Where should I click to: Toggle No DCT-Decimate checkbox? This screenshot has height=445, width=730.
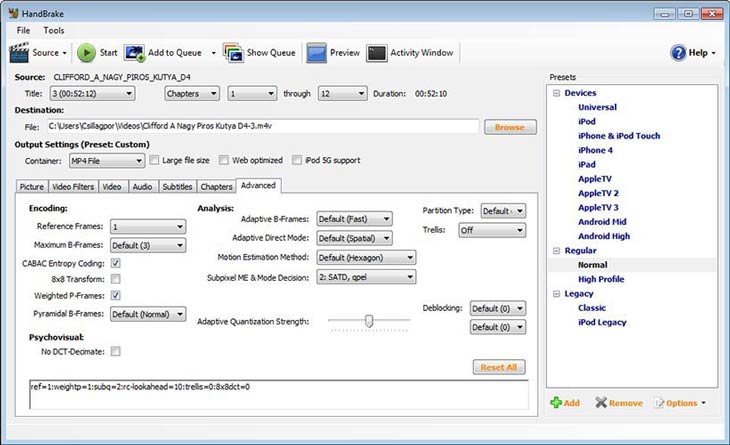(x=115, y=351)
